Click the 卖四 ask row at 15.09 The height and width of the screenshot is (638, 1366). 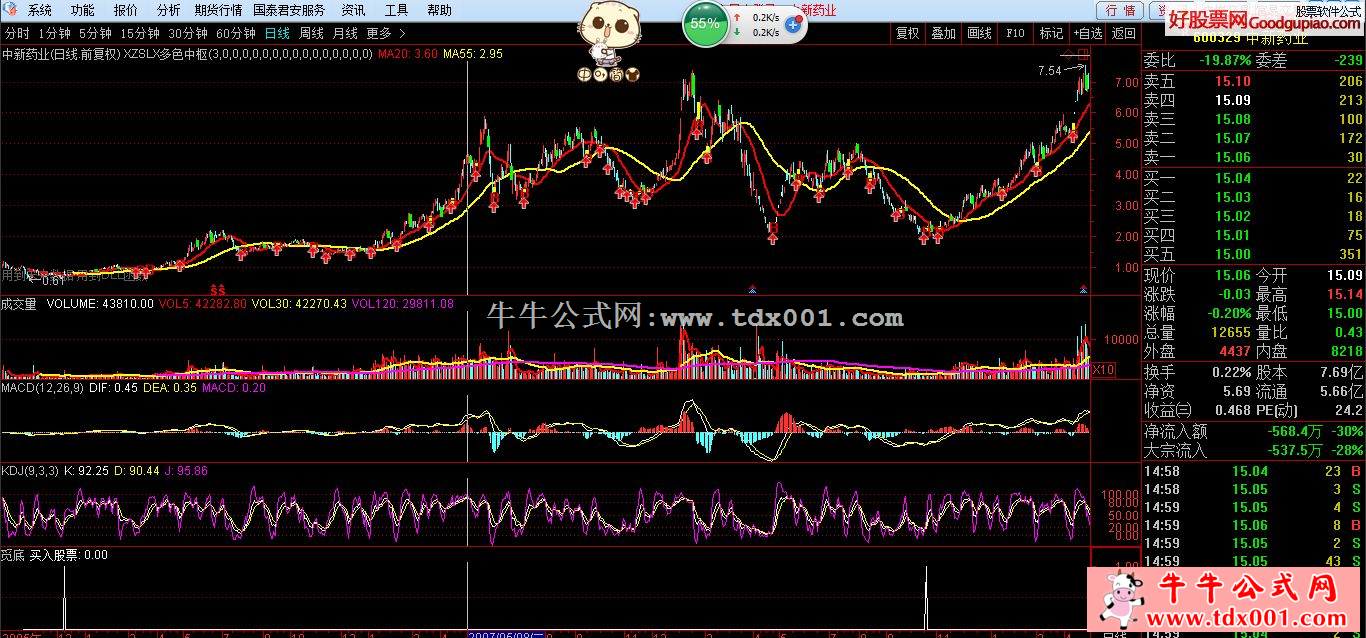pos(1254,100)
